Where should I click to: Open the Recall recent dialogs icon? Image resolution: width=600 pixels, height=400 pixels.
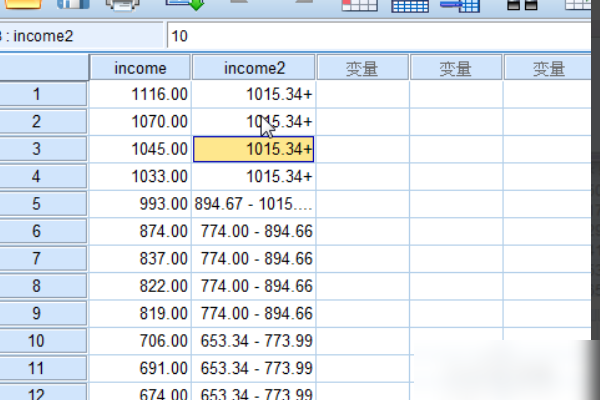[x=184, y=5]
